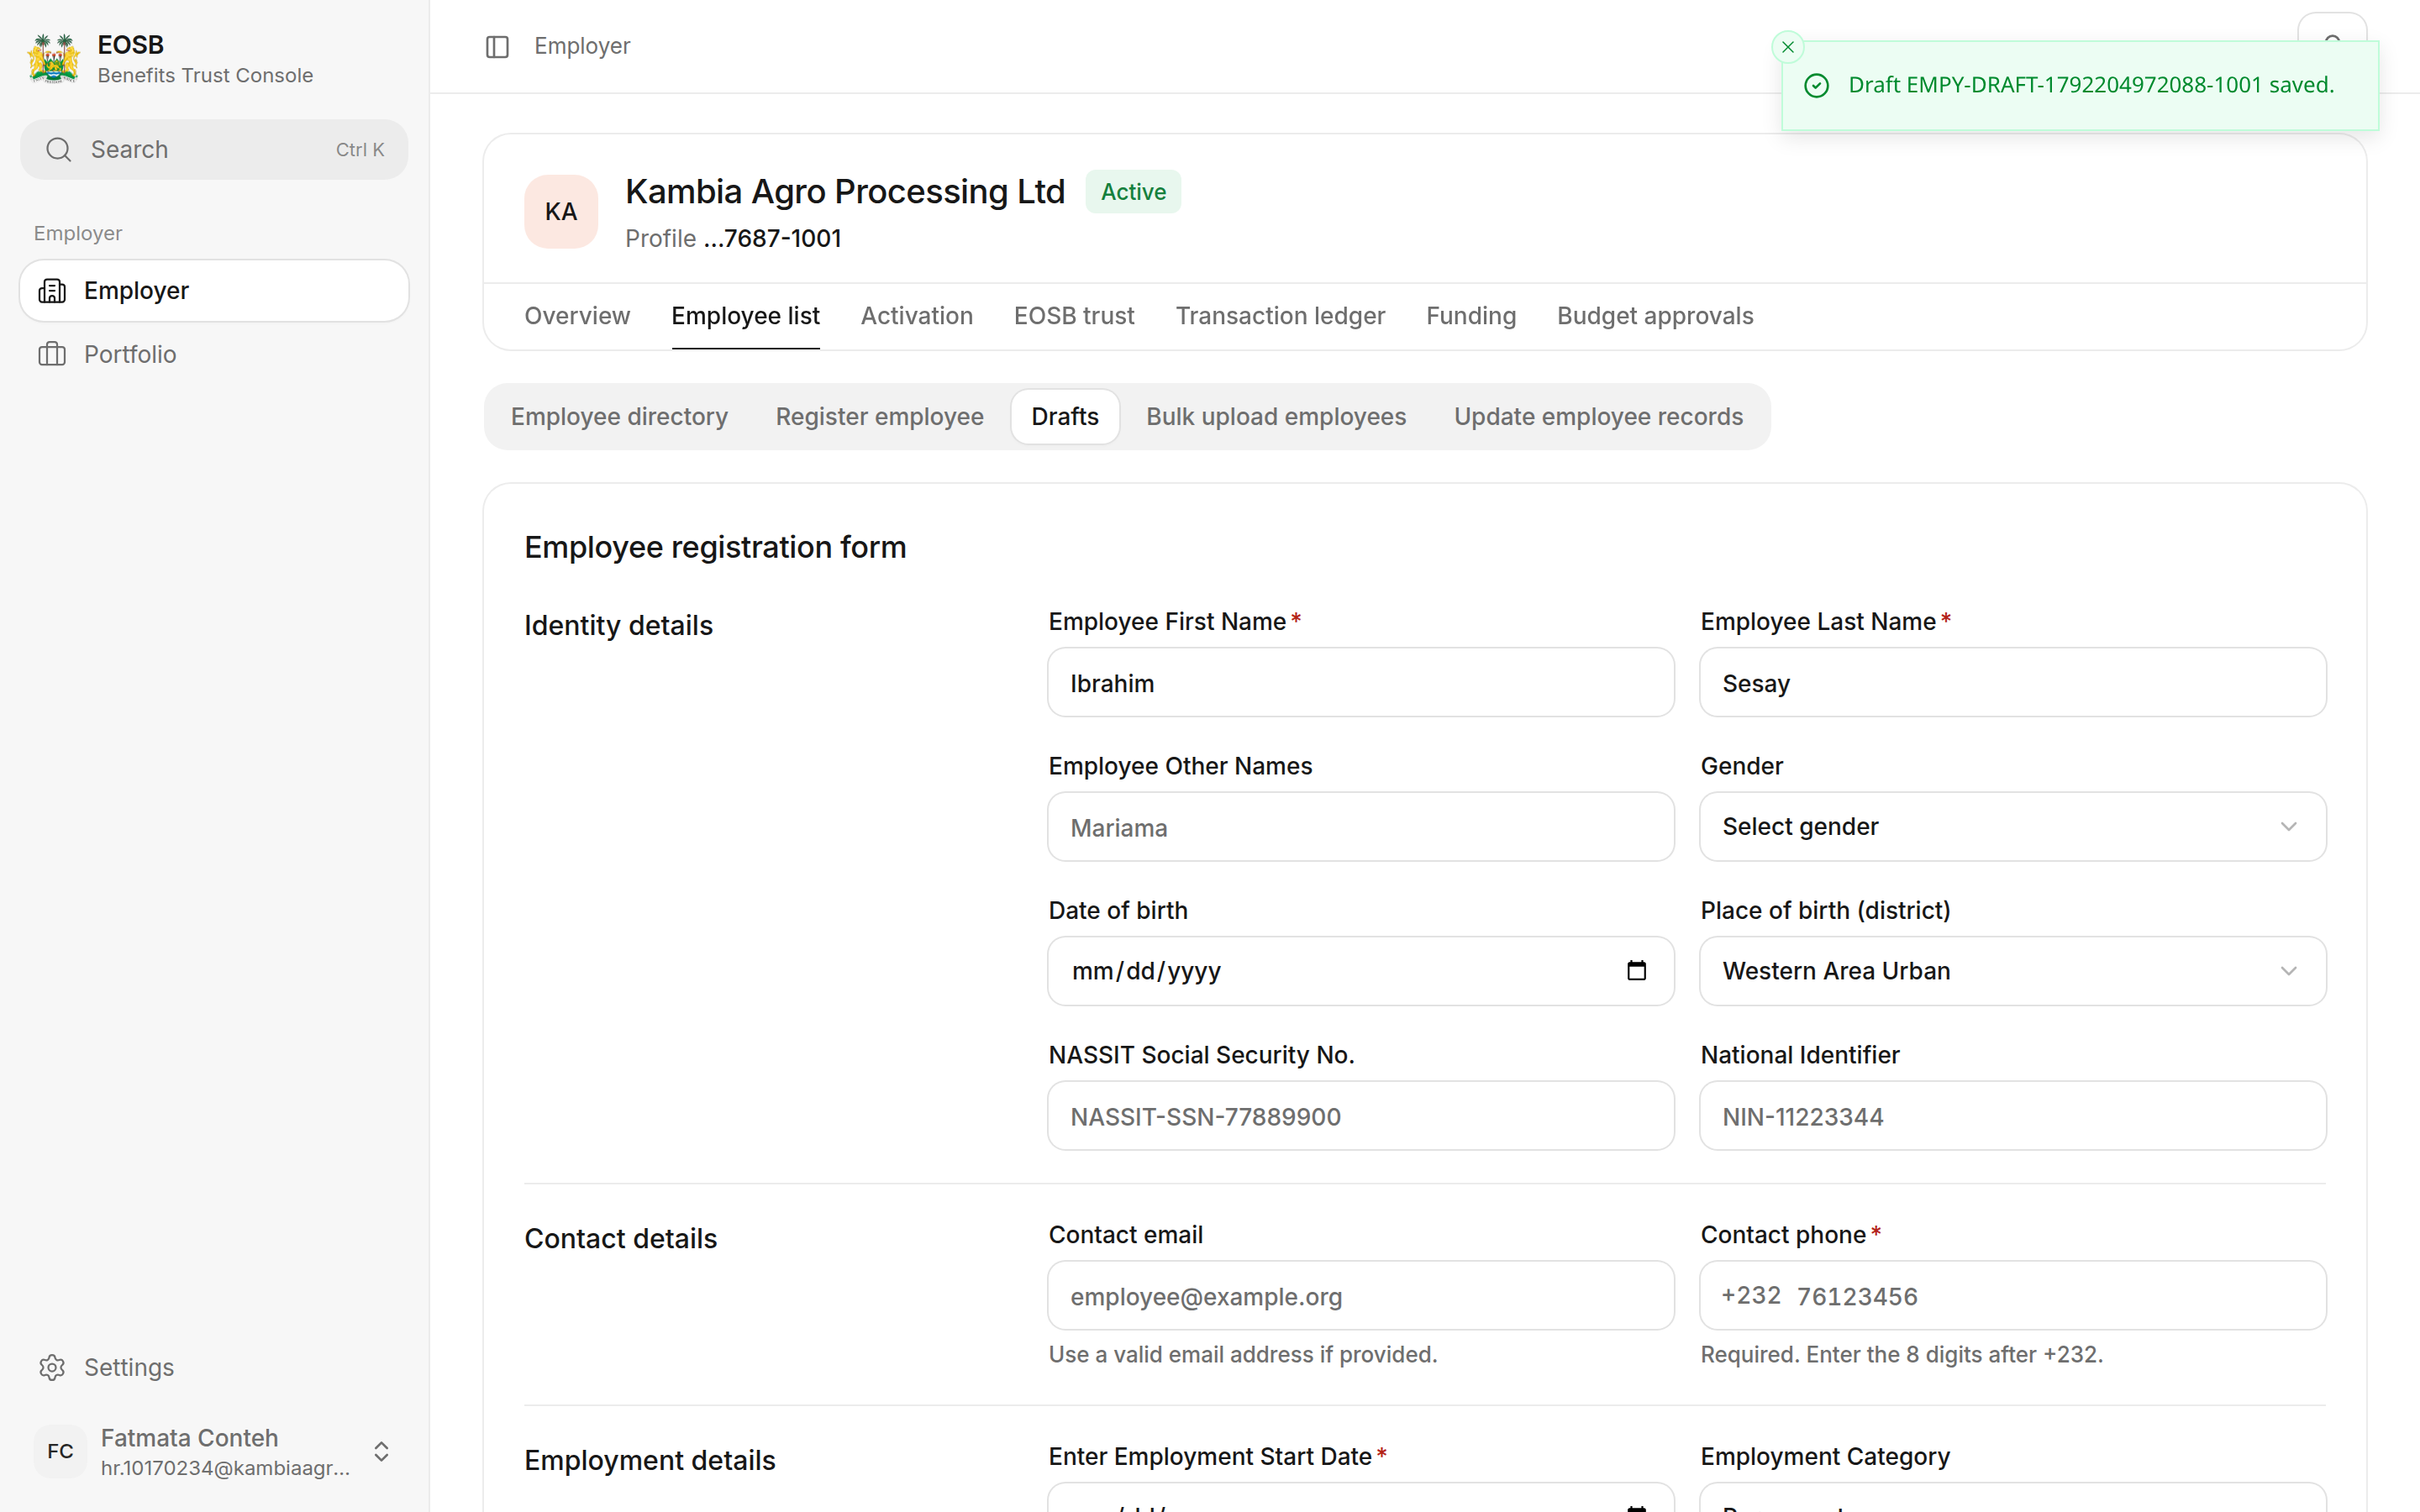The height and width of the screenshot is (1512, 2420).
Task: Click the FC user avatar
Action: click(60, 1451)
